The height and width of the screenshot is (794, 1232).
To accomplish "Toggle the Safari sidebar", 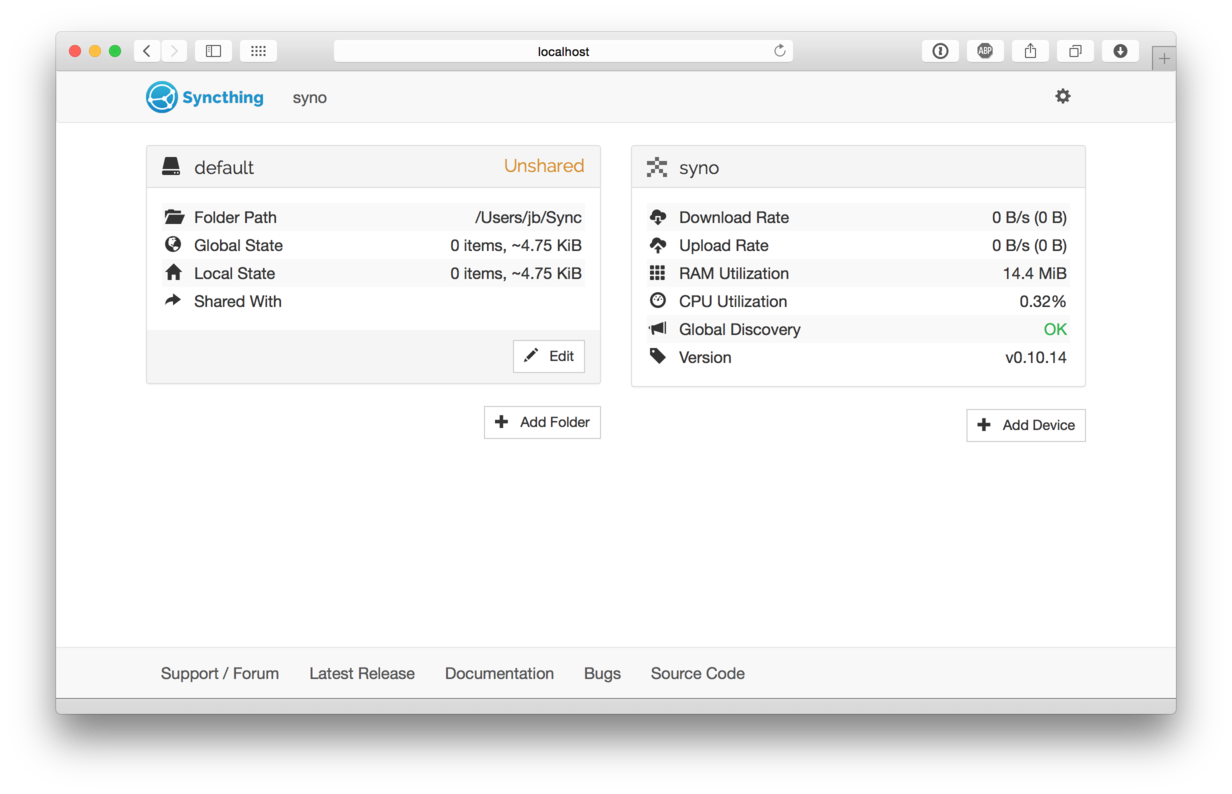I will 213,51.
